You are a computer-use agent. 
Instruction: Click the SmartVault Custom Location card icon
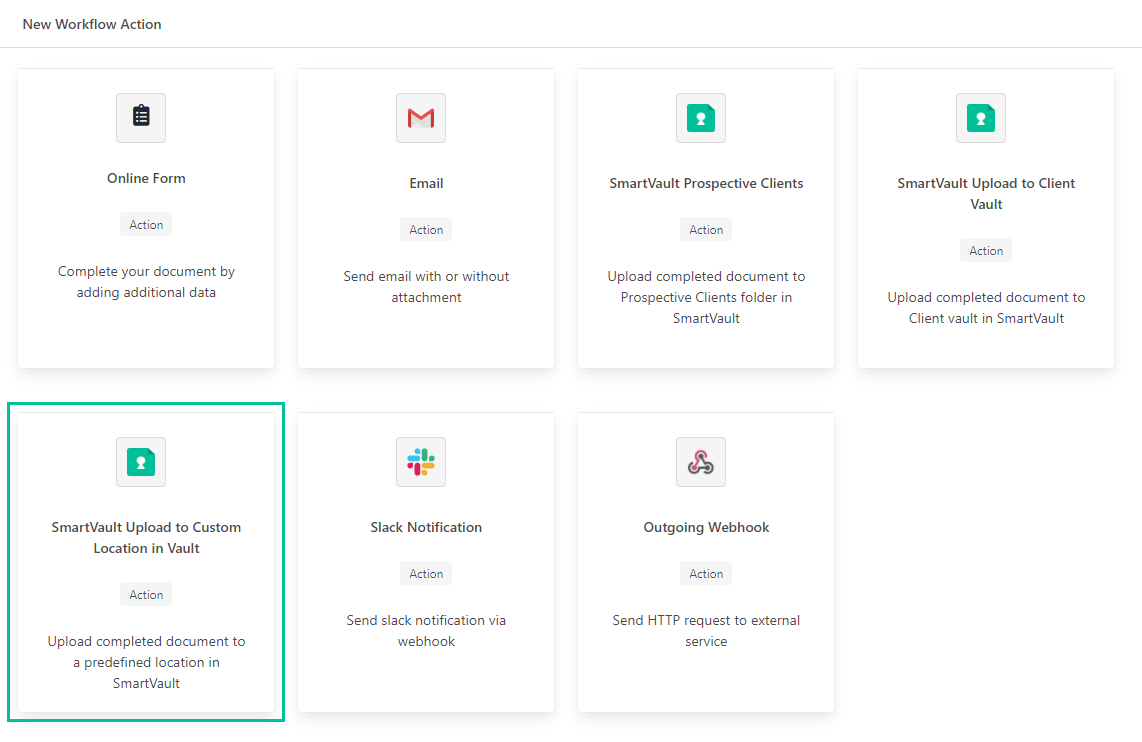[x=141, y=462]
